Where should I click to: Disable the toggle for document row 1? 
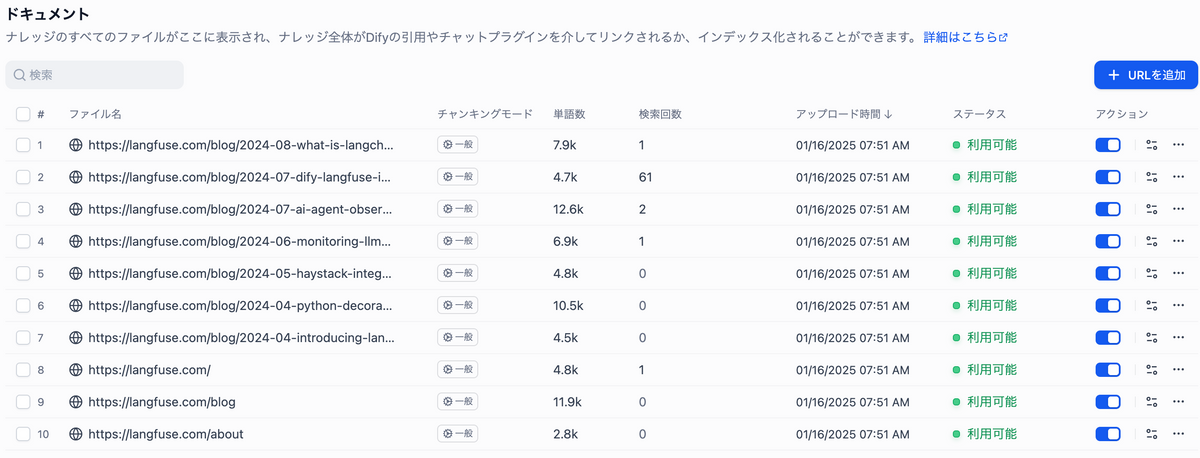pos(1108,145)
